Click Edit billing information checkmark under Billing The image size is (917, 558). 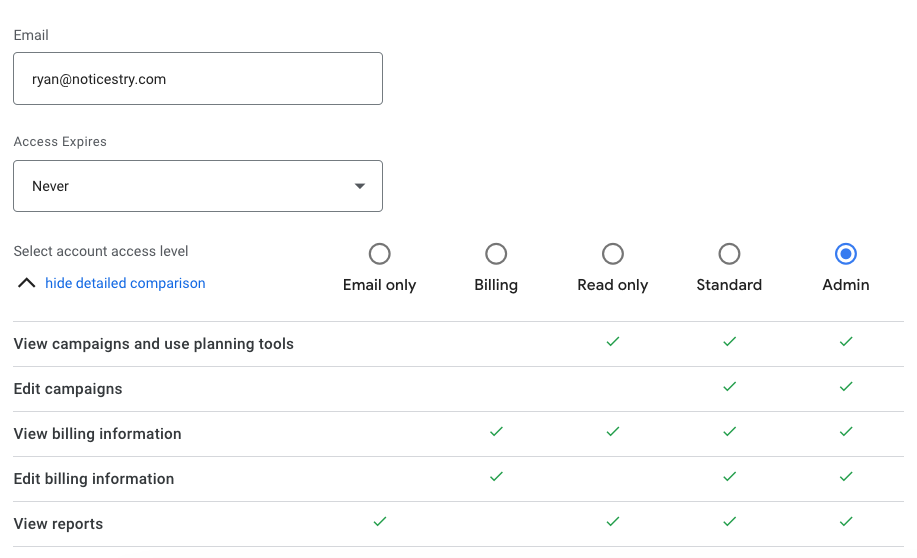pyautogui.click(x=496, y=476)
